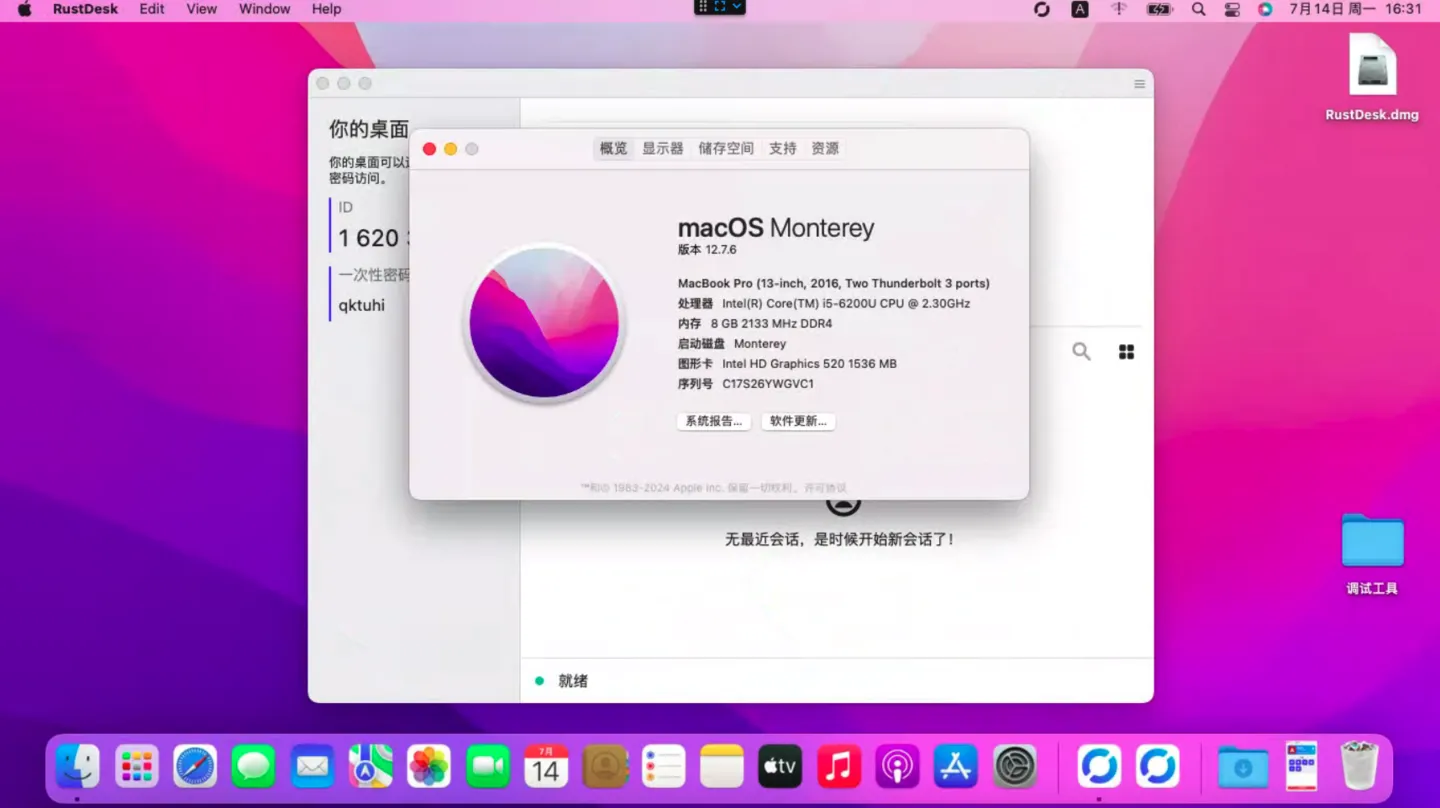Viewport: 1440px width, 808px height.
Task: Open App Store from the Dock
Action: coord(955,767)
